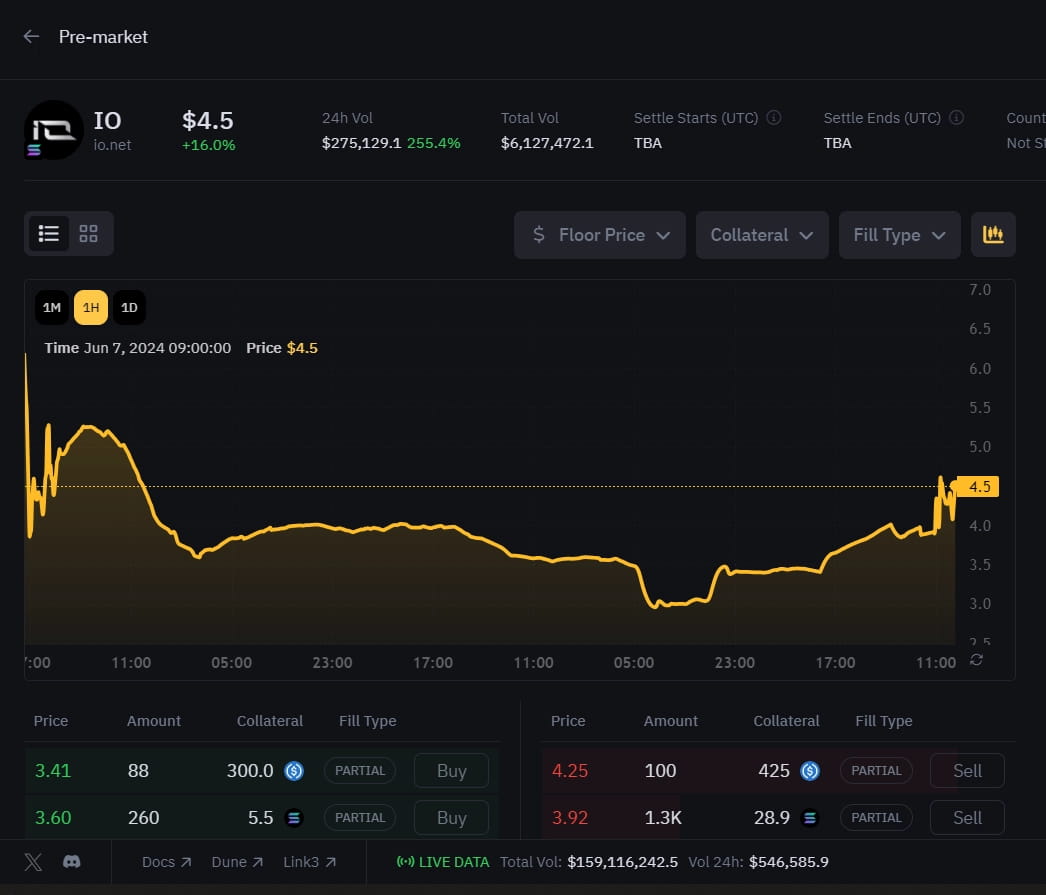Click the back arrow next to Pre-market
The image size is (1046, 895).
31,37
